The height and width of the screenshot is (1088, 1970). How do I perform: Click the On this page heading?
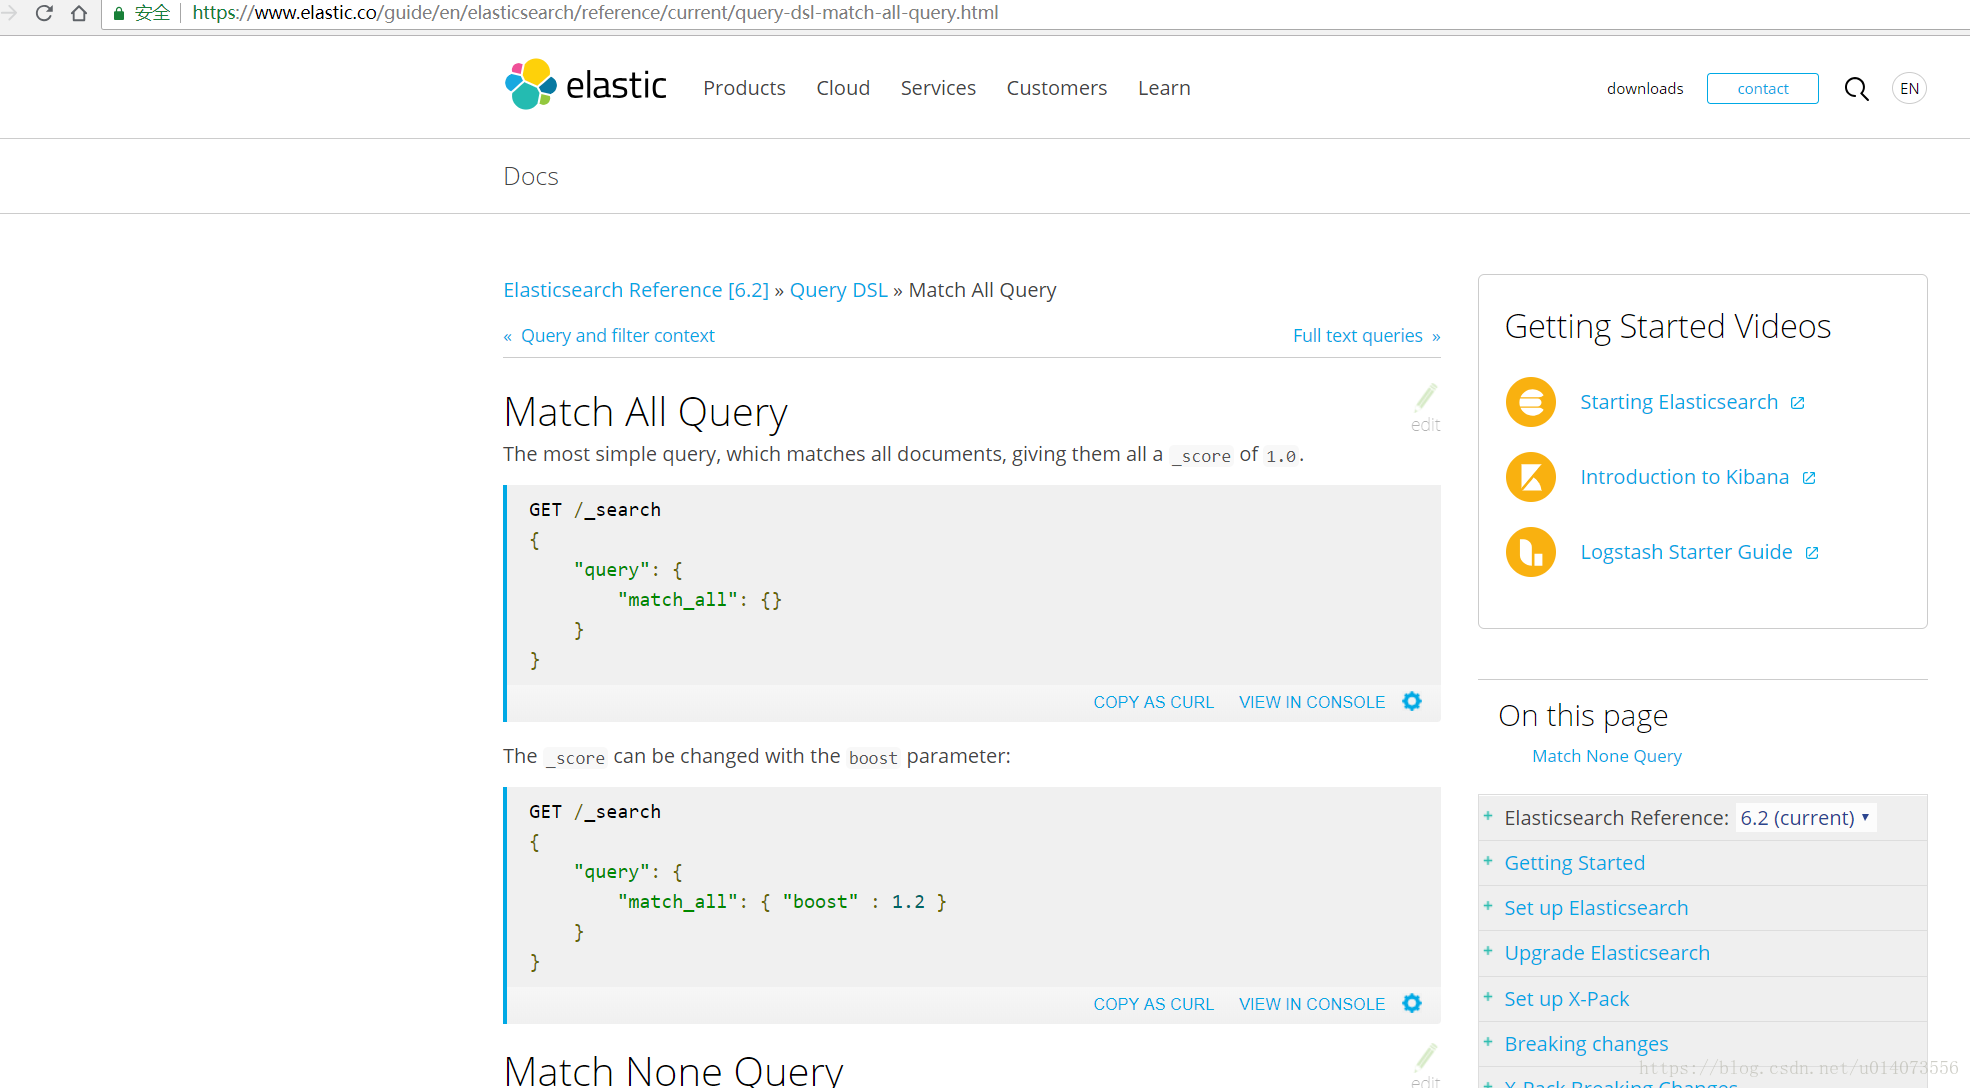1583,716
